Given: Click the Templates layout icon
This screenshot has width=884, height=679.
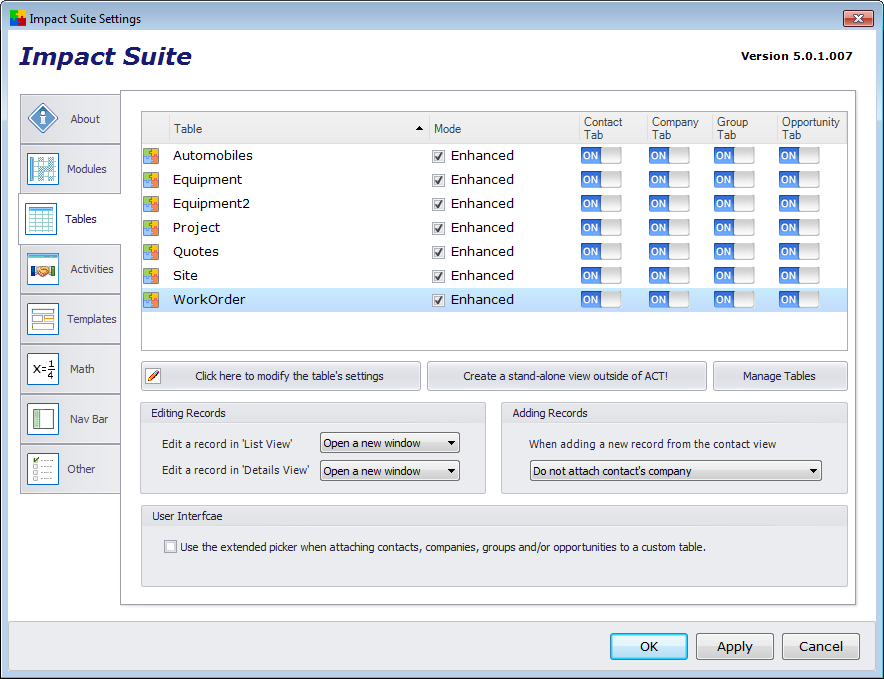Looking at the screenshot, I should pyautogui.click(x=43, y=319).
